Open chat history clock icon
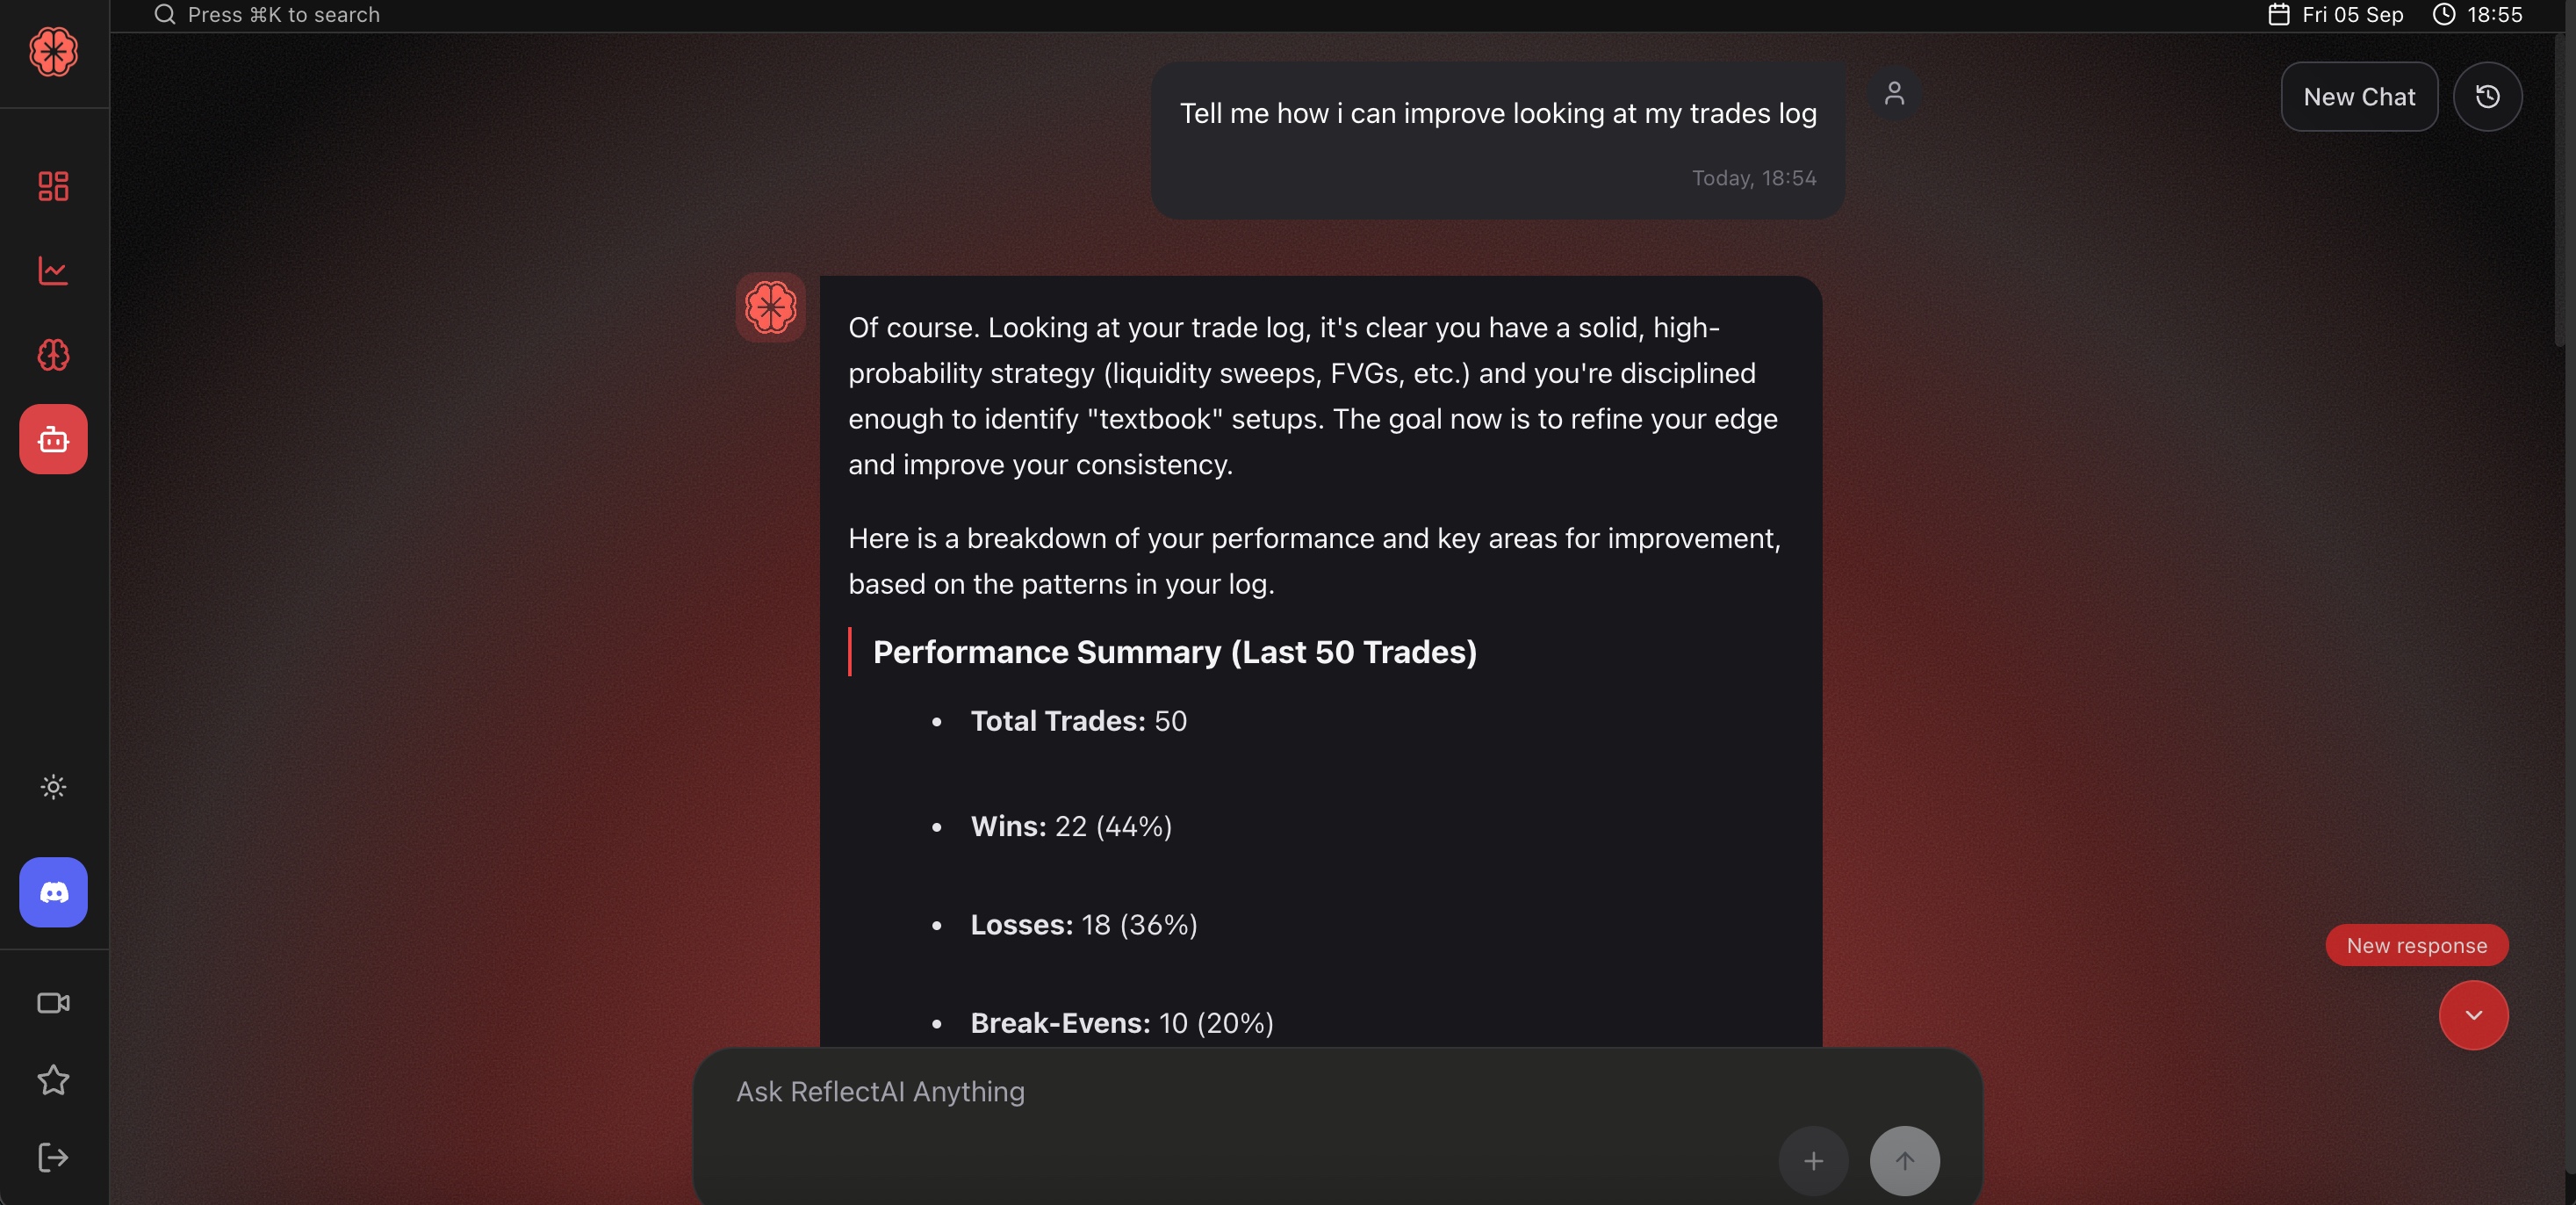 (2487, 97)
